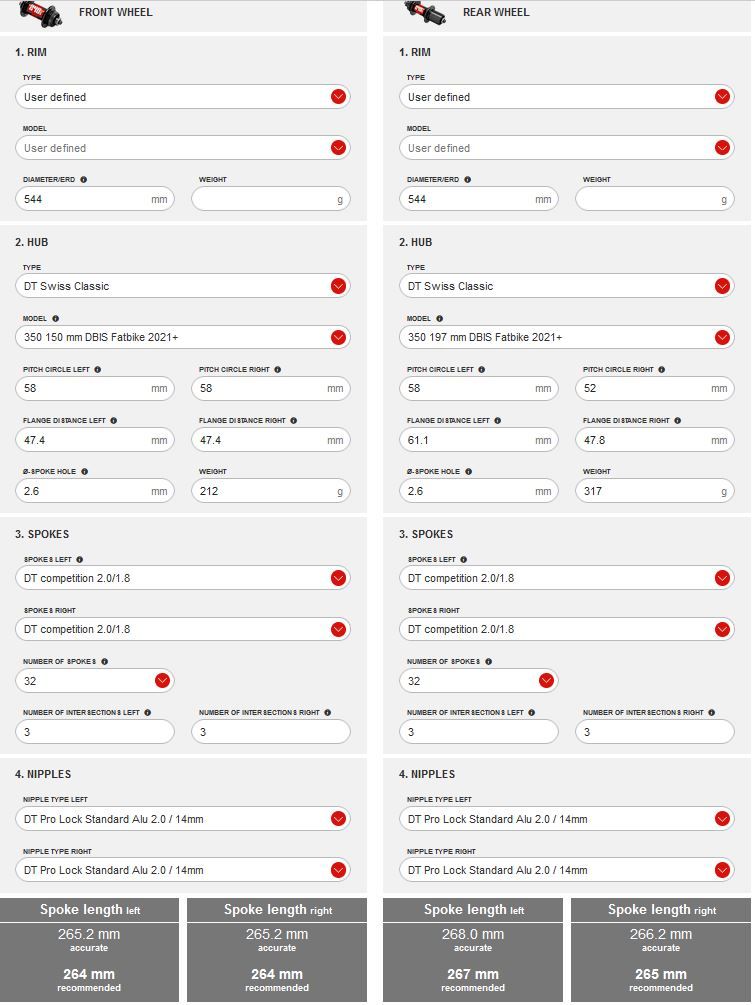Viewport: 755px width, 1005px height.
Task: Click info icon for front Number of Intersections Right
Action: tap(327, 713)
